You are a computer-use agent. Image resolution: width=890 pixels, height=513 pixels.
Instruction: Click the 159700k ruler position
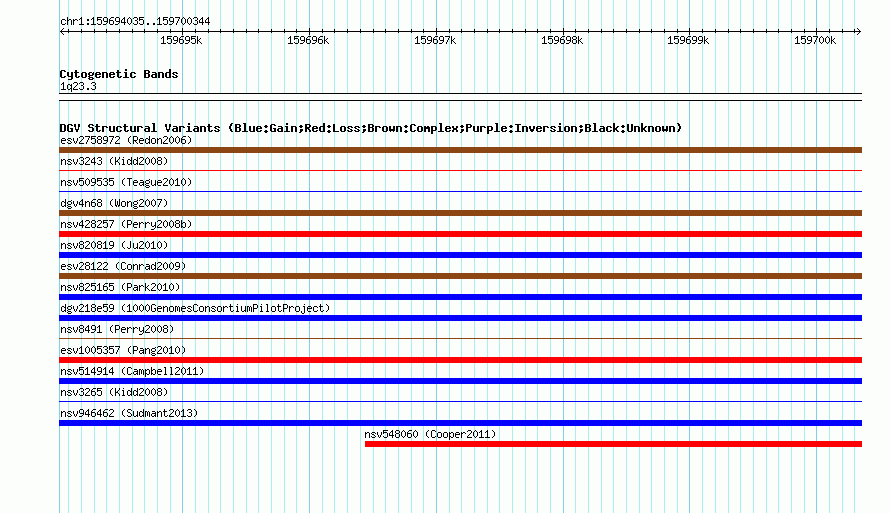[x=815, y=40]
